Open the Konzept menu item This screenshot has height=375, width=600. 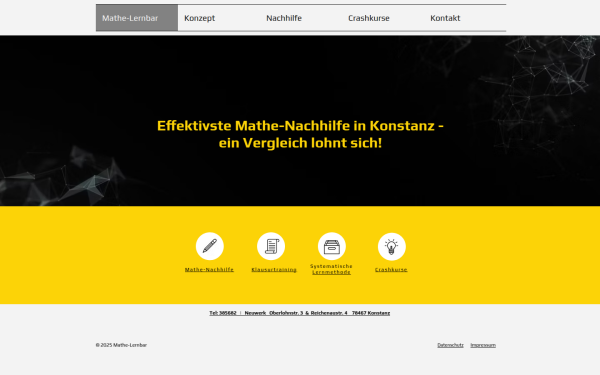tap(219, 18)
